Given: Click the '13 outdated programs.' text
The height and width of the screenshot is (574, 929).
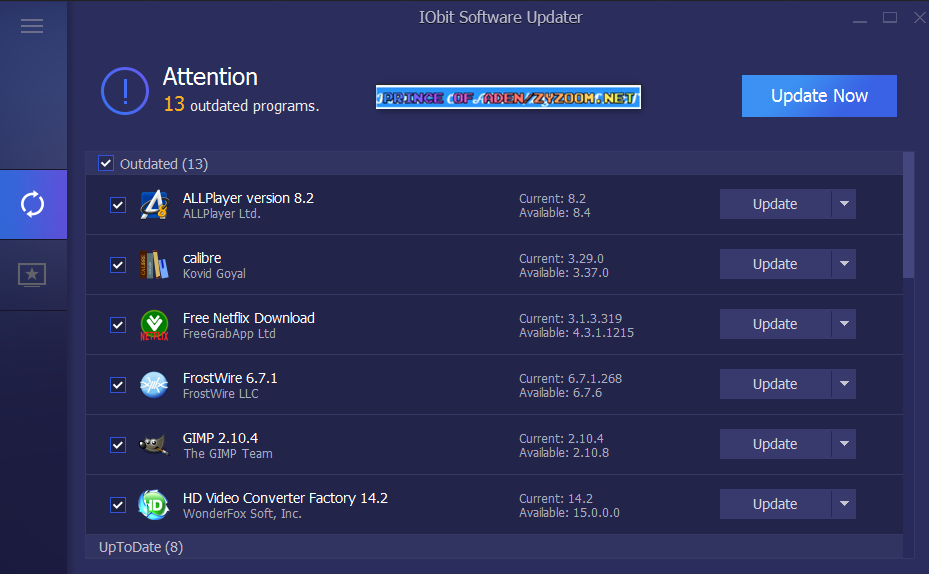Looking at the screenshot, I should (242, 105).
